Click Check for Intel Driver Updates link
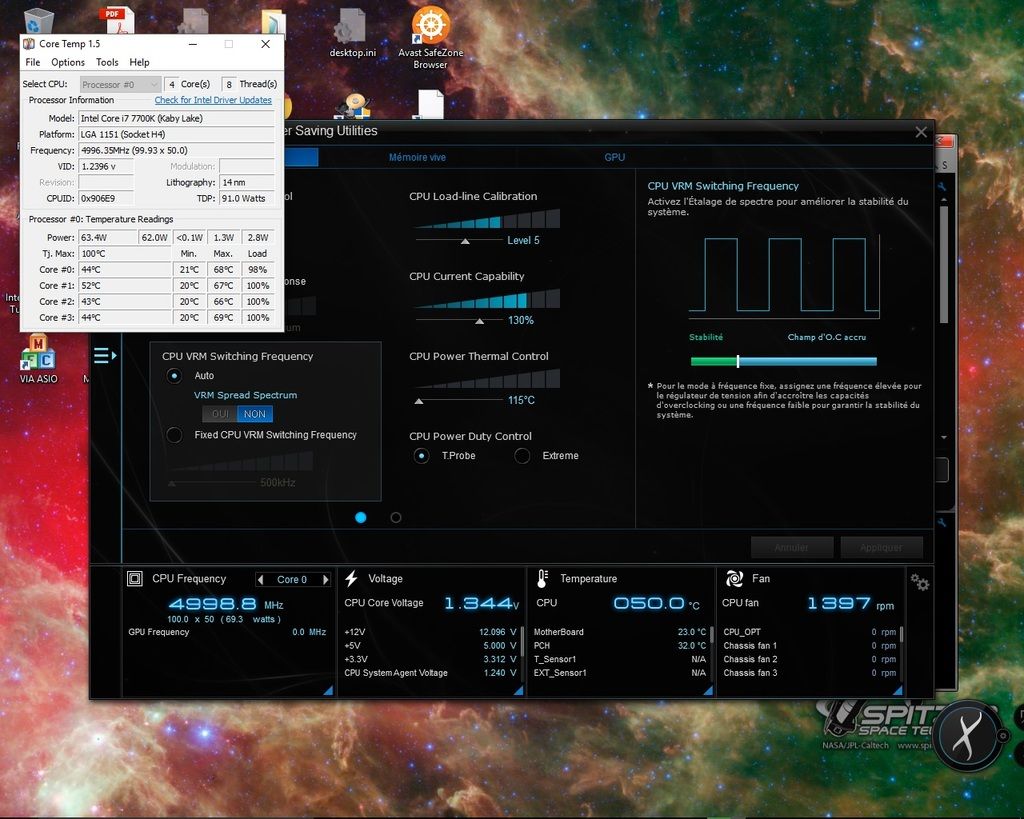Screen dimensions: 1024x819 (213, 100)
